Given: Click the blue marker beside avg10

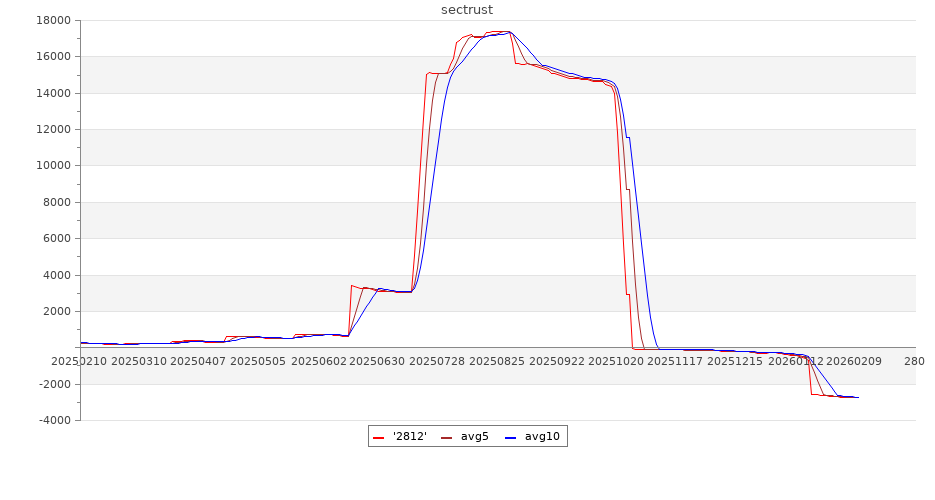Looking at the screenshot, I should [511, 438].
